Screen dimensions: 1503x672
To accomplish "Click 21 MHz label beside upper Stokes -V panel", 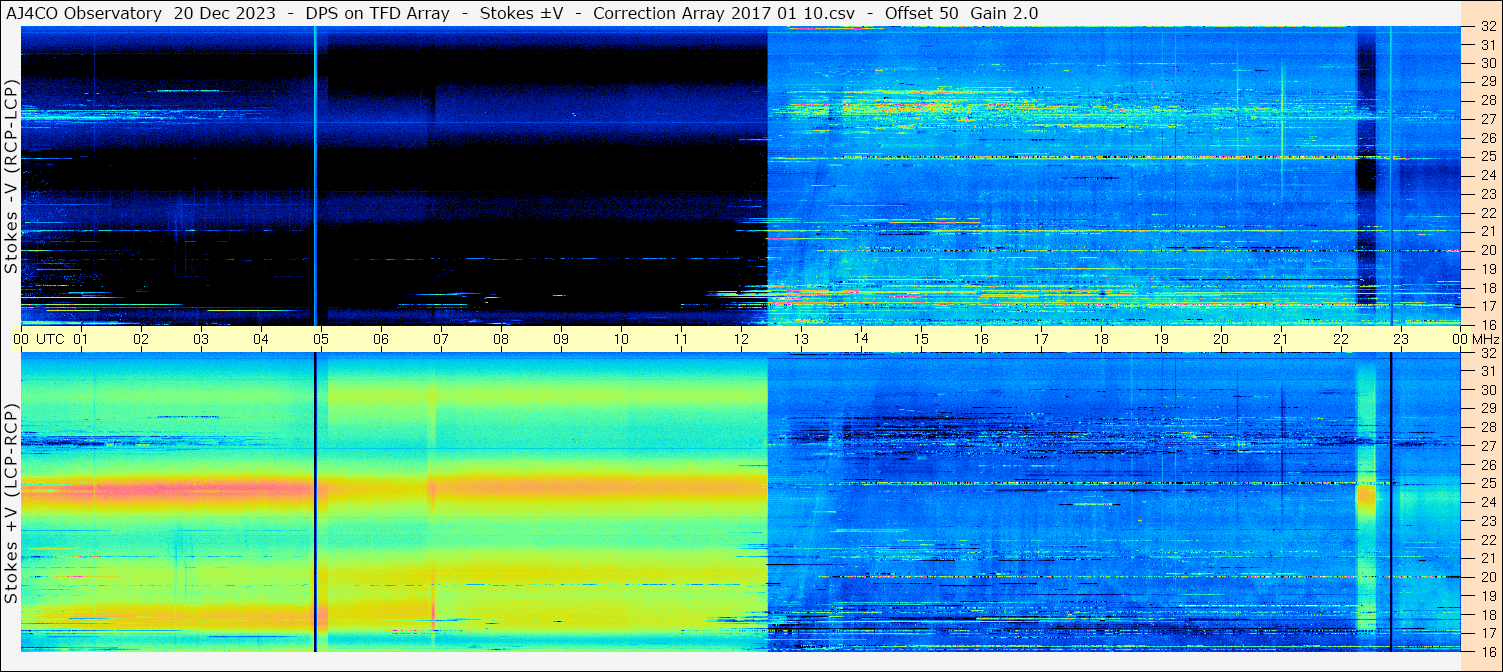I will (1488, 231).
